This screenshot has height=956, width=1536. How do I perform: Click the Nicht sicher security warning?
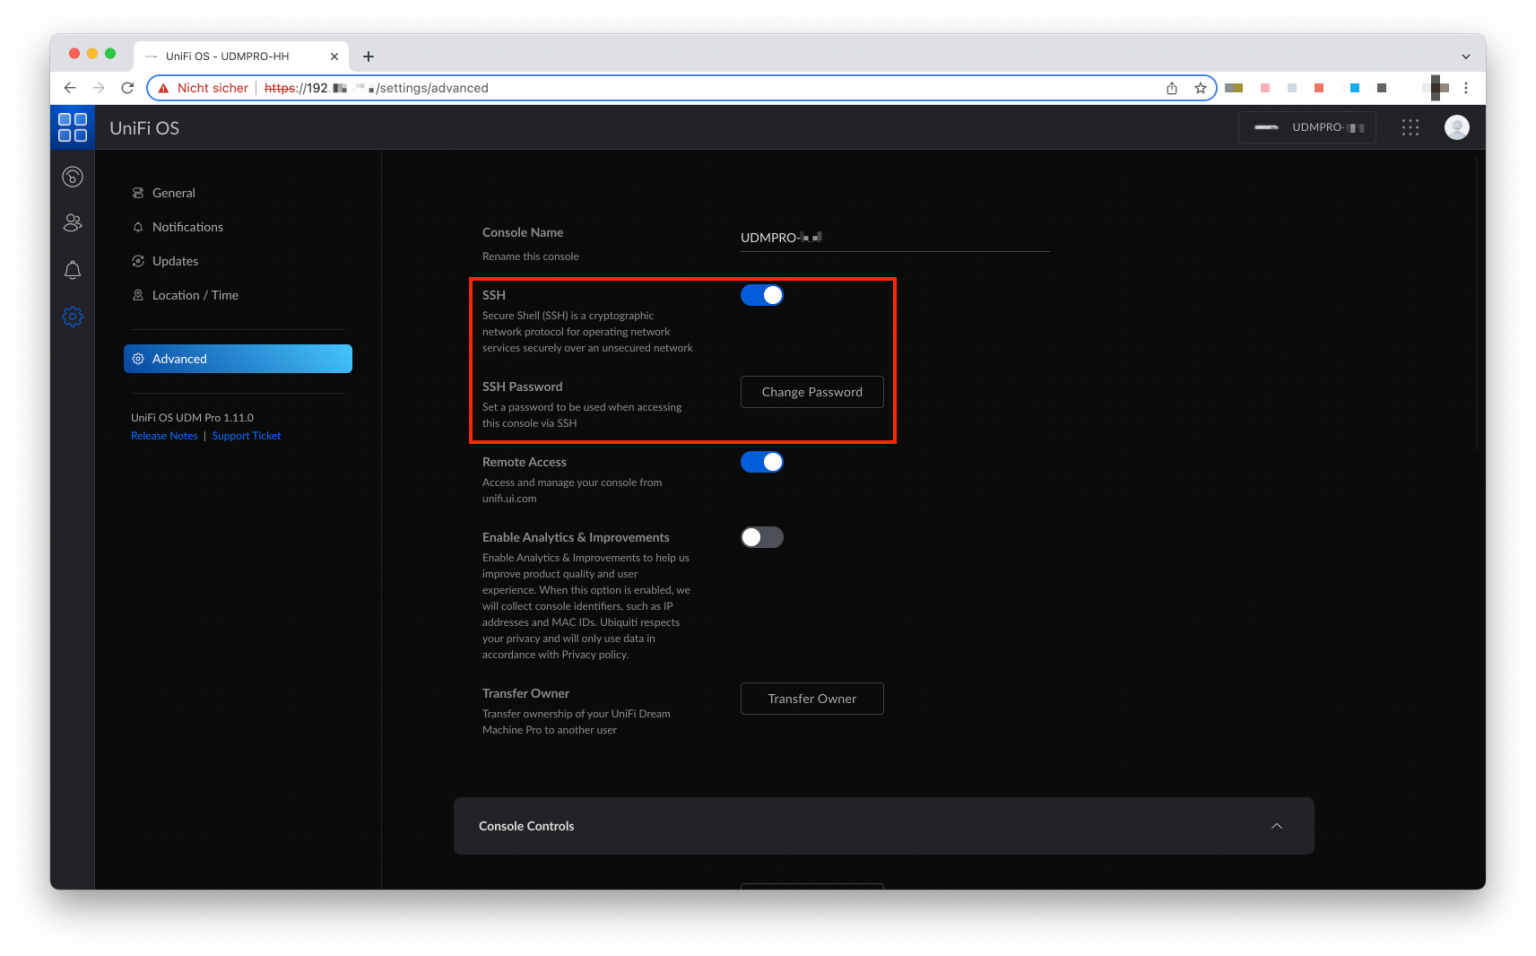[x=203, y=88]
